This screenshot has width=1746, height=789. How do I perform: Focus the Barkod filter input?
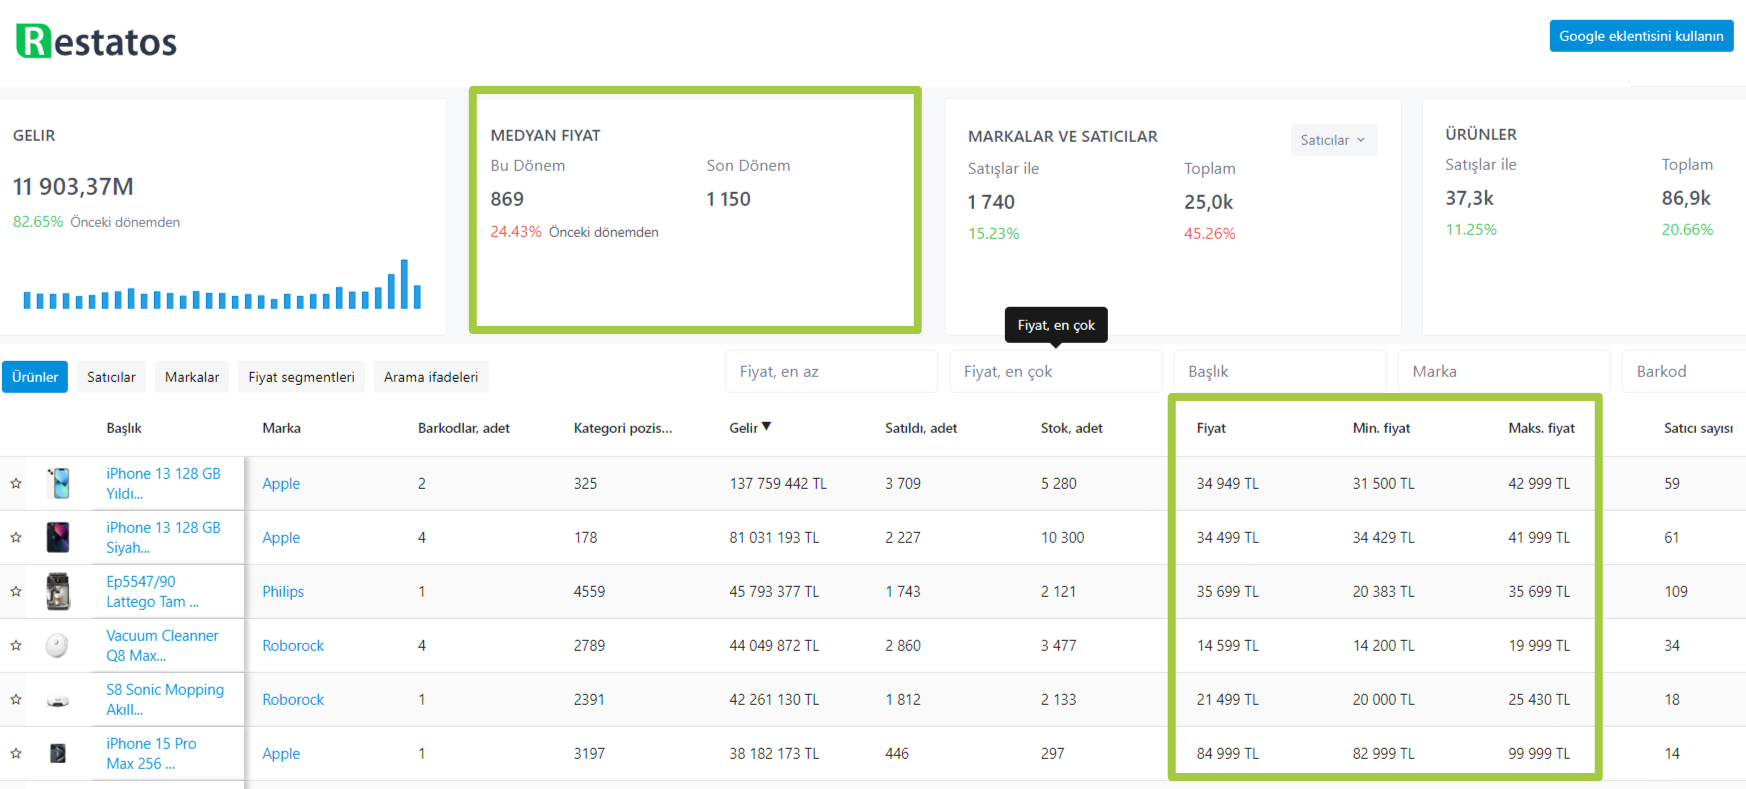[x=1684, y=371]
